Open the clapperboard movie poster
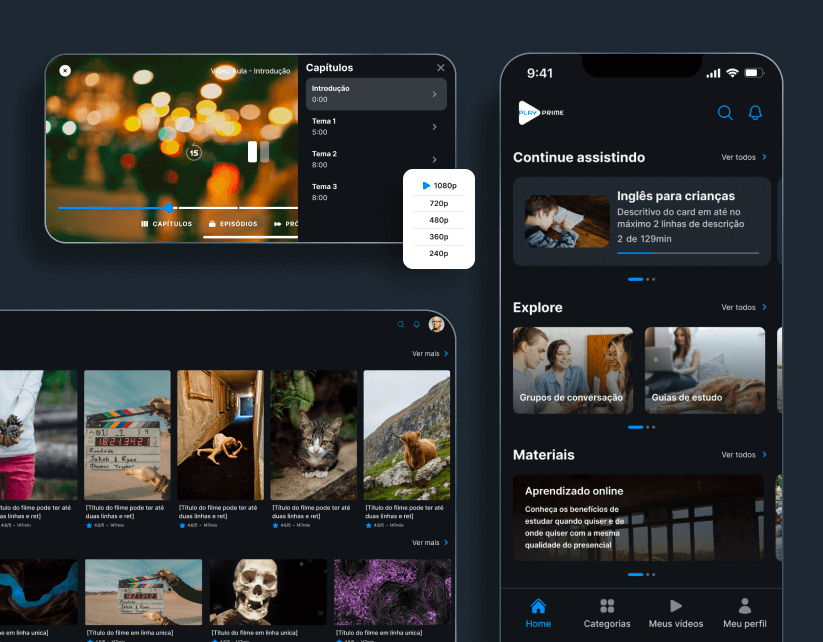The image size is (823, 642). [x=128, y=435]
